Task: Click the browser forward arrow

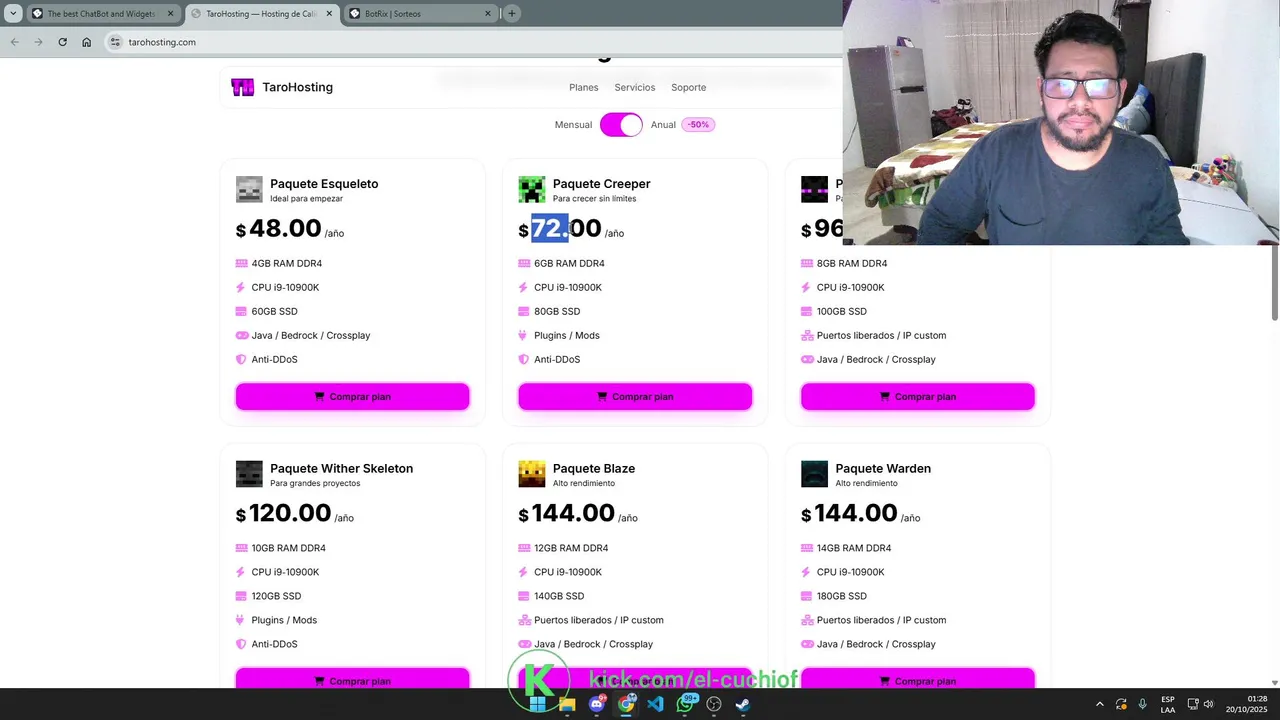Action: (38, 42)
